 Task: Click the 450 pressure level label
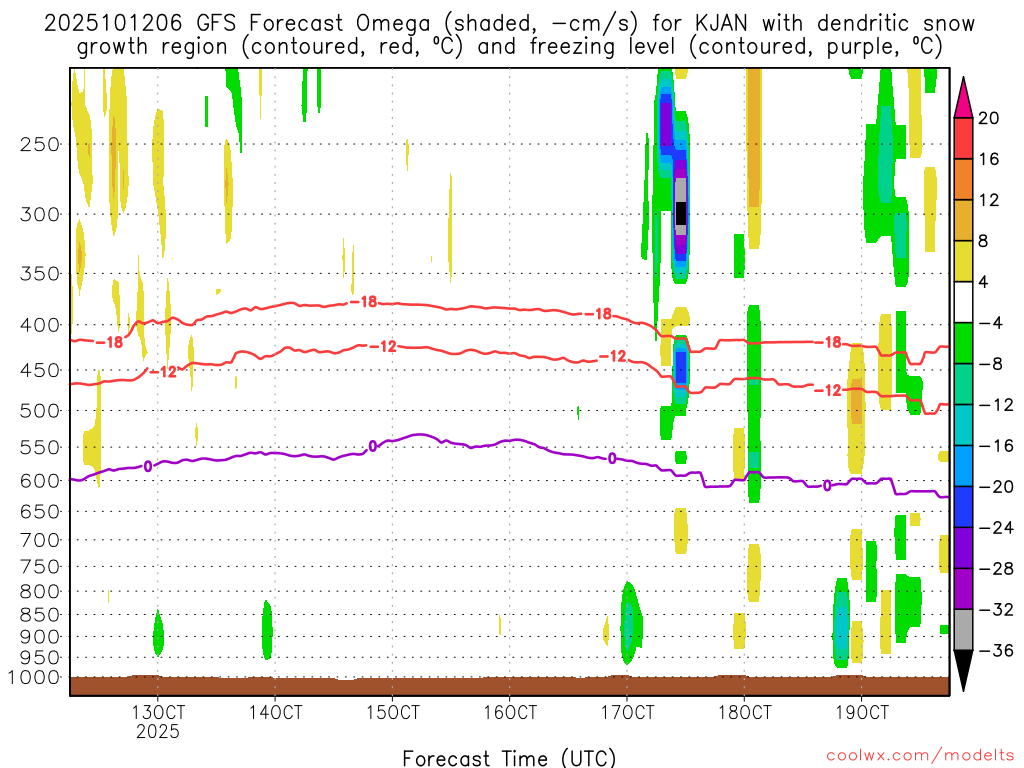(40, 370)
